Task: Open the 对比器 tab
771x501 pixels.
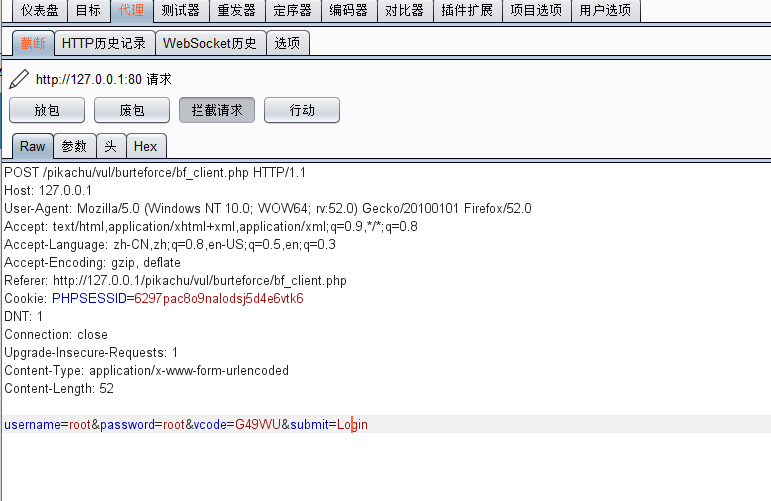Action: [x=405, y=10]
